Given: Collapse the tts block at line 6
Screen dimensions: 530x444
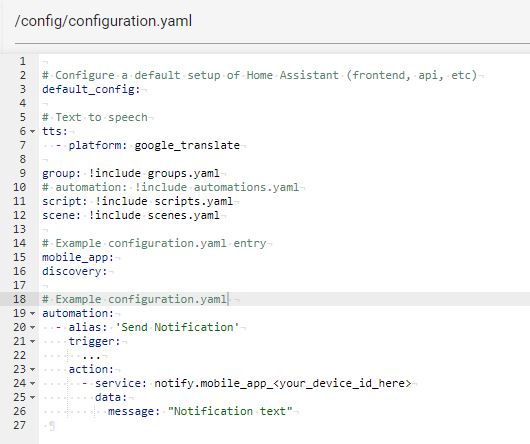Looking at the screenshot, I should [32, 131].
